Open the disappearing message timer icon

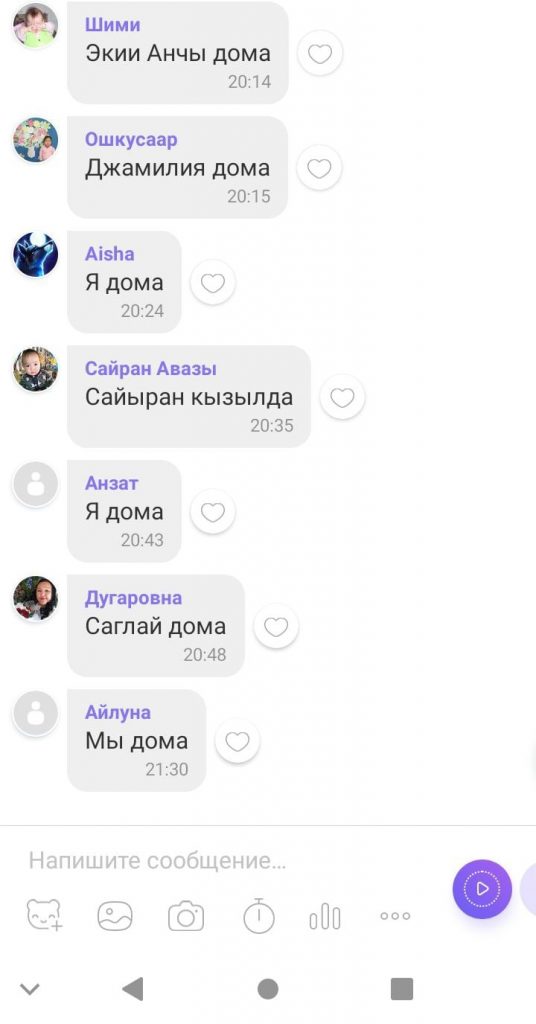tap(259, 915)
